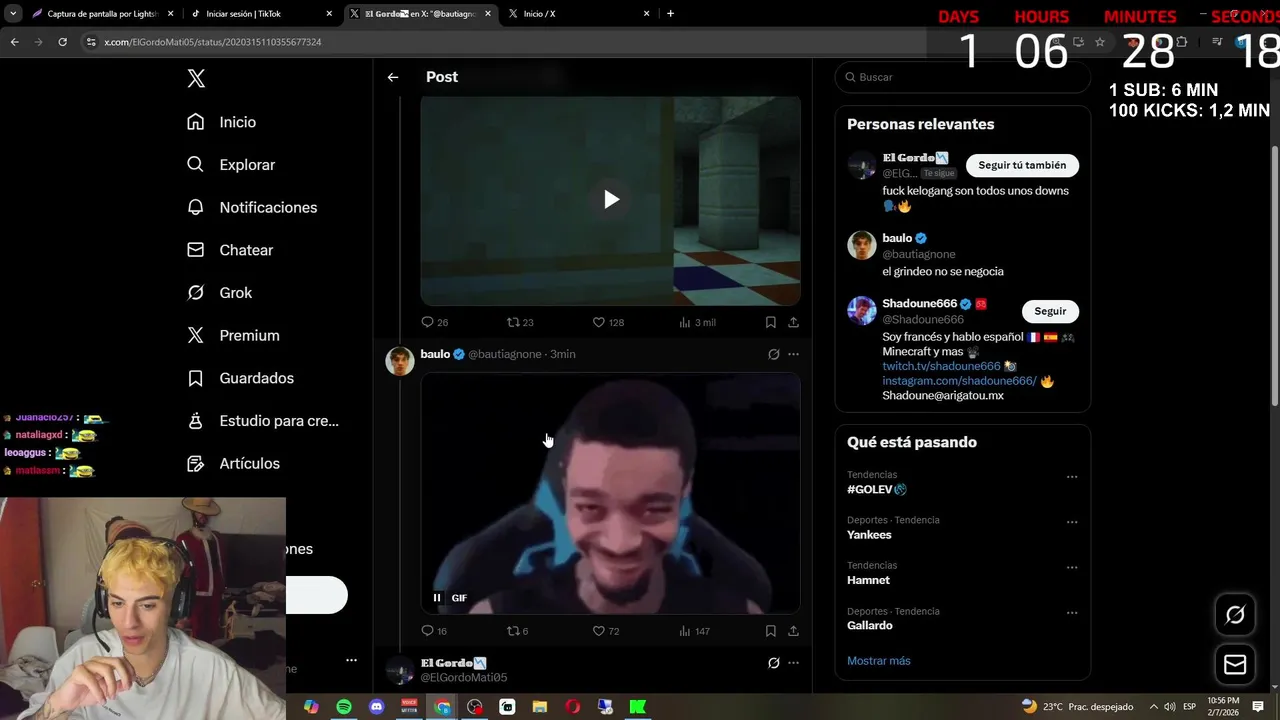The image size is (1280, 720).
Task: Open more options on El Gordo's bottom post
Action: tap(793, 663)
